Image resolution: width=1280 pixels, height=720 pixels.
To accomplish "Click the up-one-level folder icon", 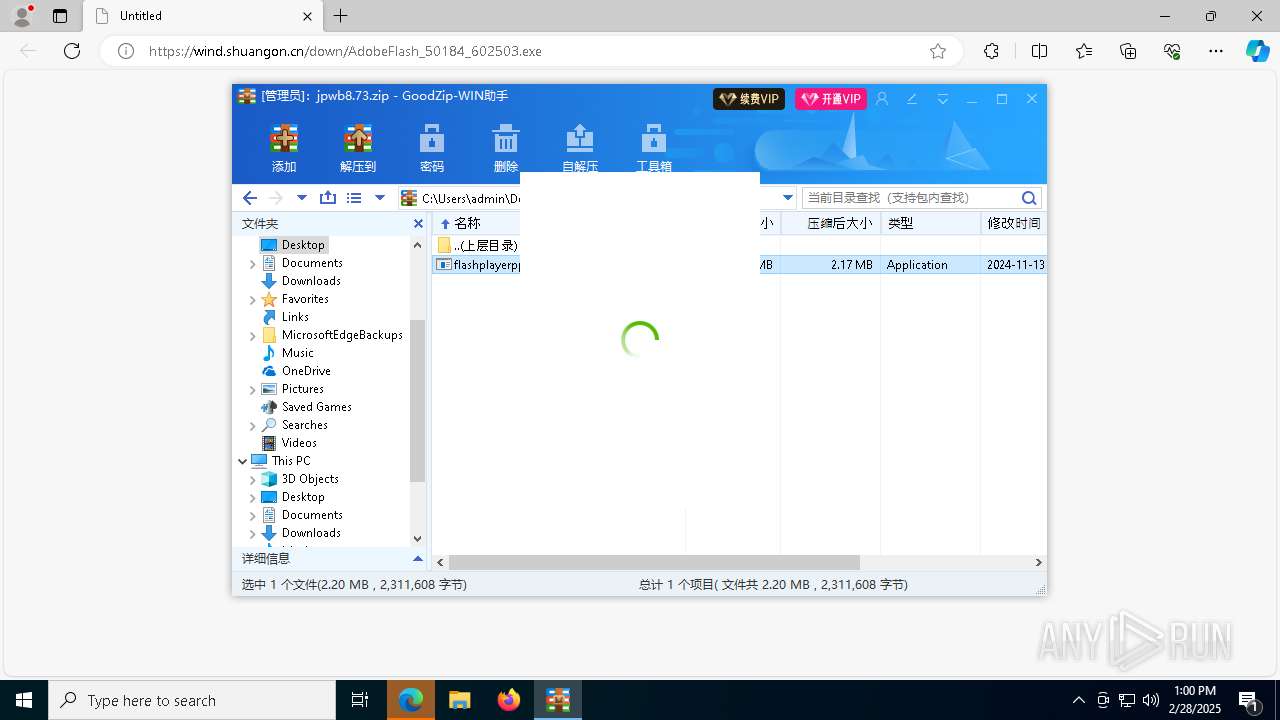I will pyautogui.click(x=328, y=198).
